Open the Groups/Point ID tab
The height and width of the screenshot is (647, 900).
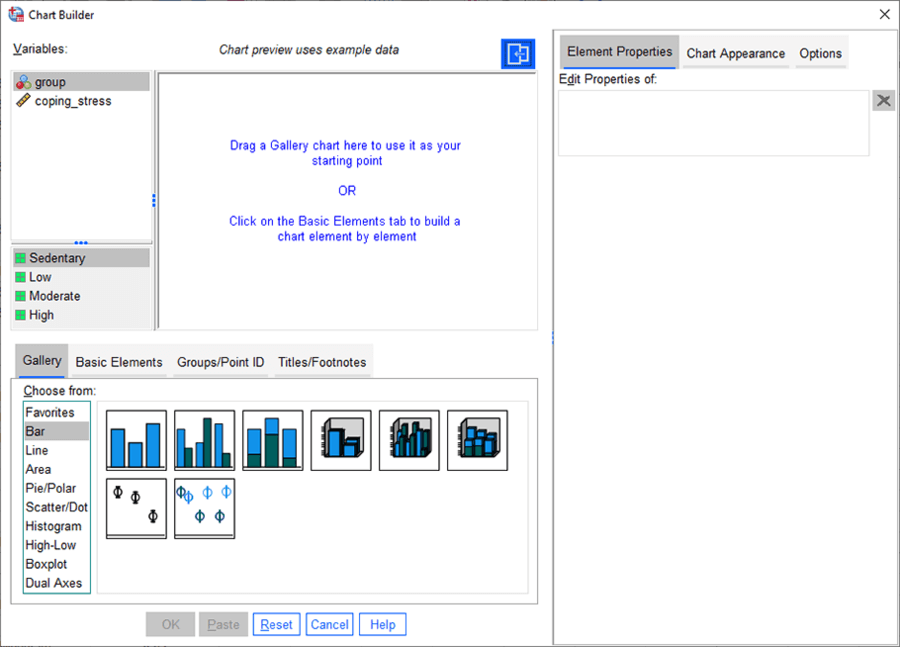220,362
